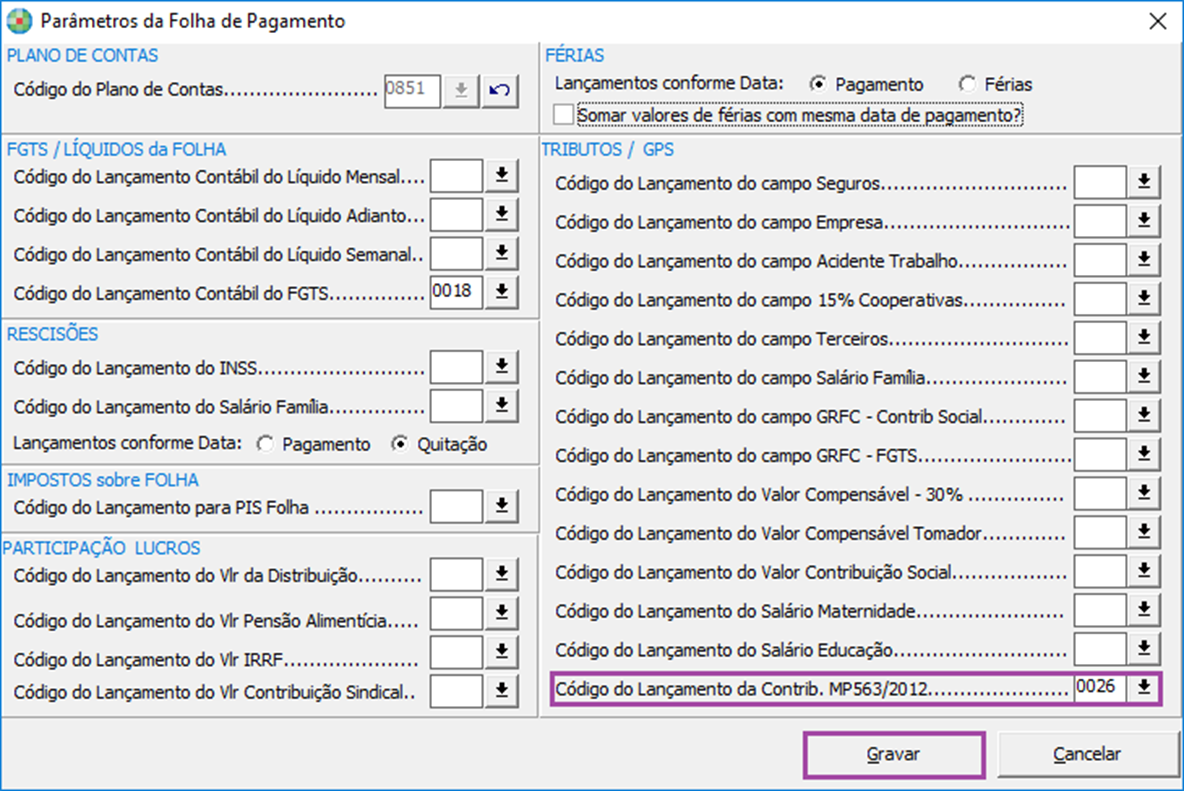This screenshot has height=791, width=1184.
Task: Open lookup for Contábil do FGTS code
Action: [x=501, y=292]
